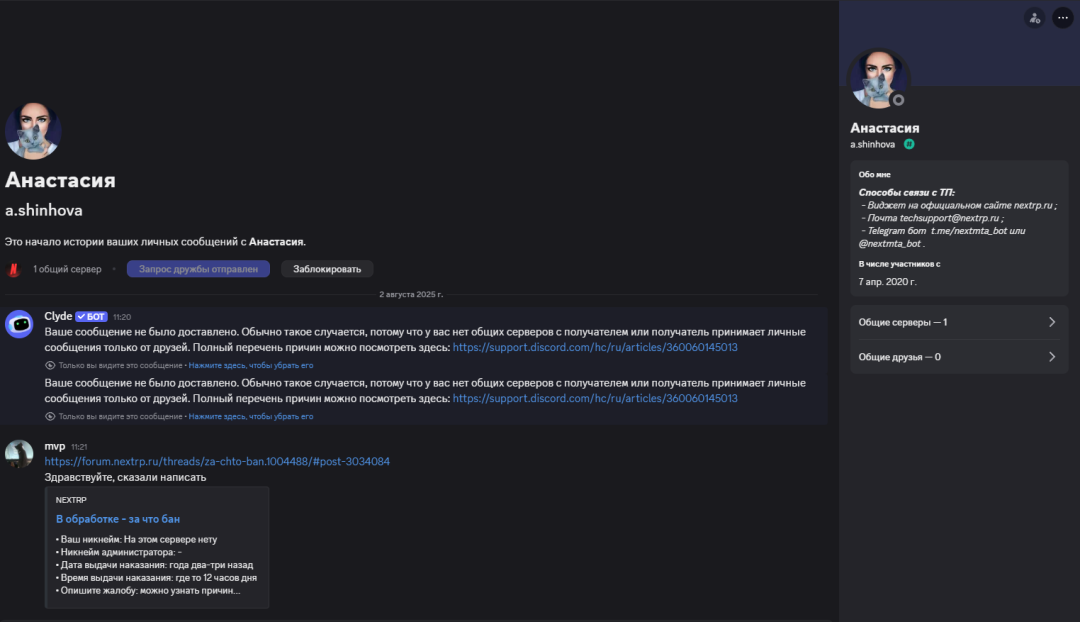Expand 'Общие друзья — 0' row
1080x622 pixels.
(x=959, y=357)
